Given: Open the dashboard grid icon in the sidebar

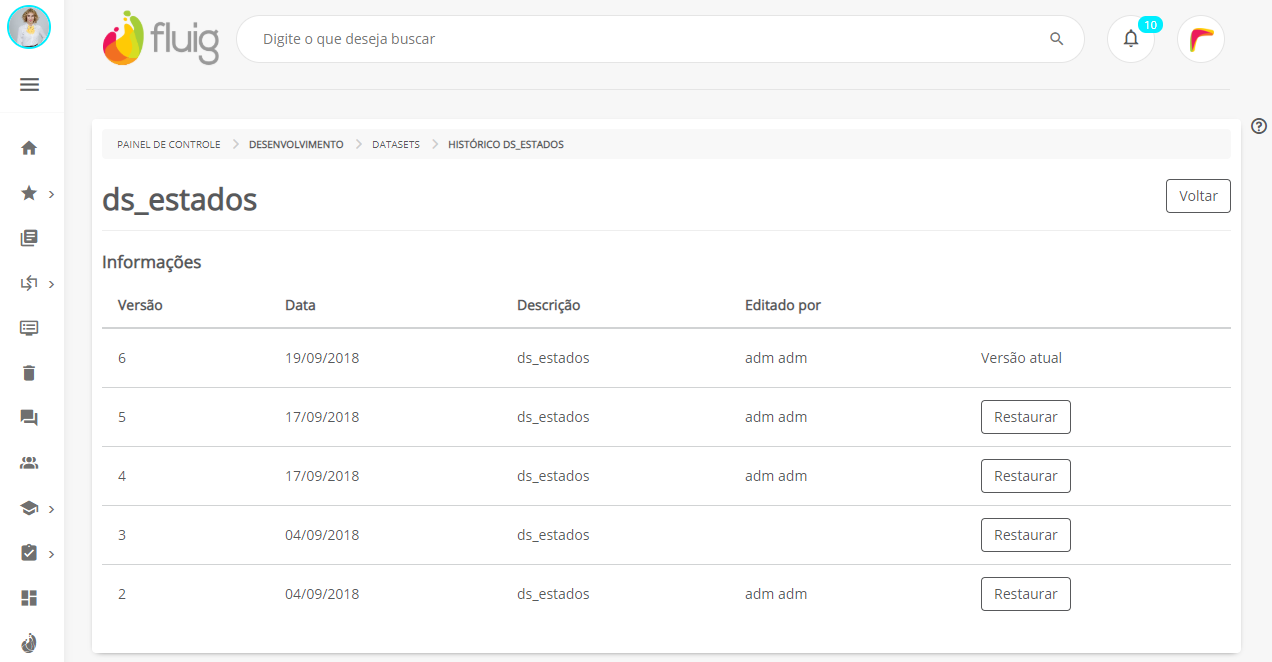Looking at the screenshot, I should click(x=29, y=598).
